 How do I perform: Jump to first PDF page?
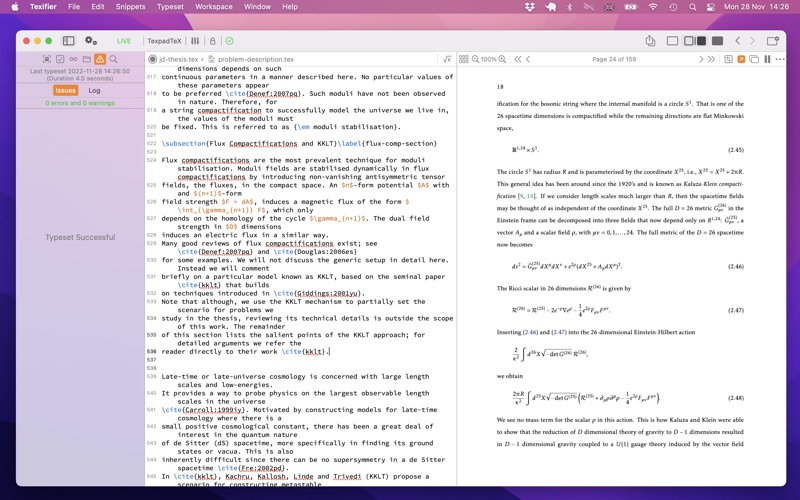518,59
